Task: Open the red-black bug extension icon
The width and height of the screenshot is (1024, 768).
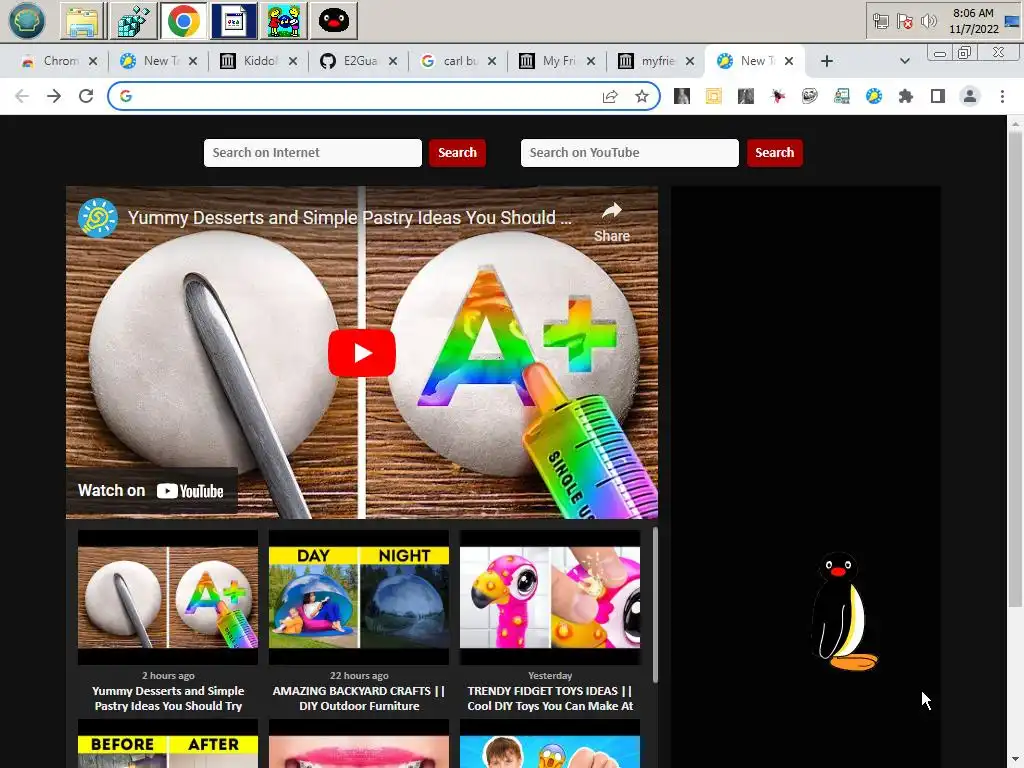Action: pyautogui.click(x=778, y=97)
